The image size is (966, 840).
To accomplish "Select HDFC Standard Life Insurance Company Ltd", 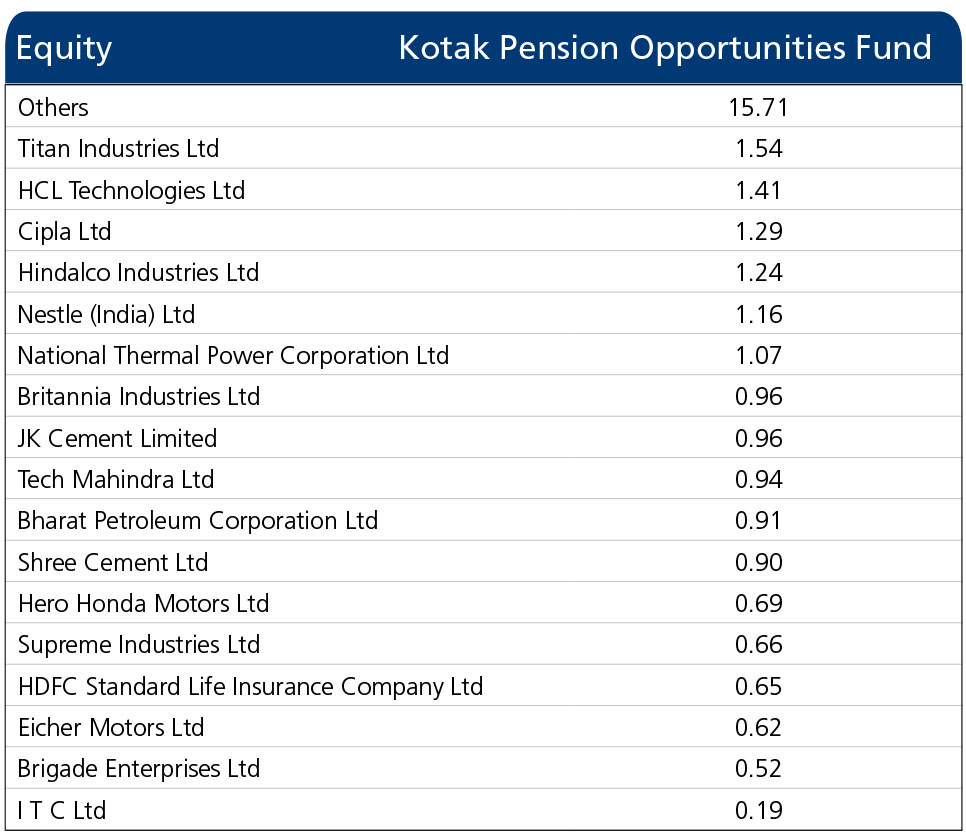I will coord(250,687).
